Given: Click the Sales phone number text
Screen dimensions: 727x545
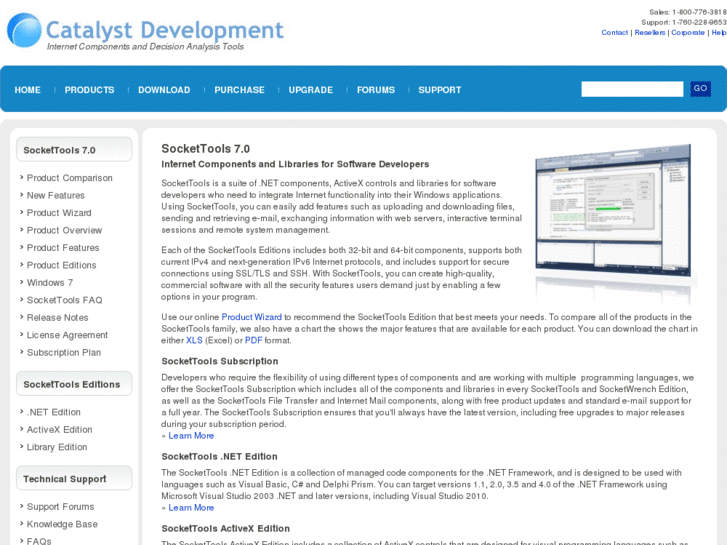Looking at the screenshot, I should pos(688,12).
